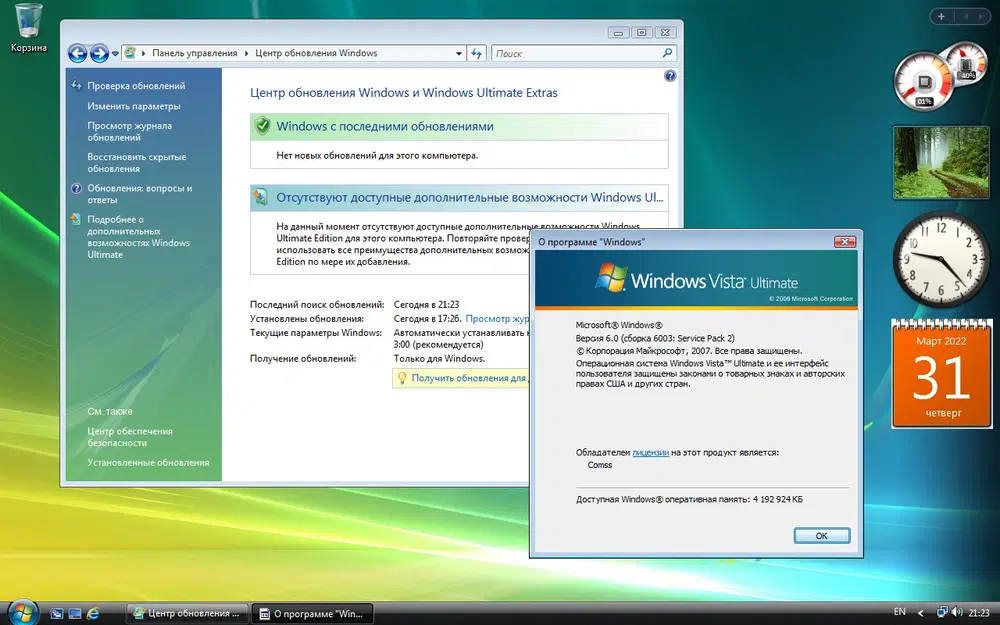Click 'Просмотр журнала' link next to installed updates

pyautogui.click(x=497, y=318)
